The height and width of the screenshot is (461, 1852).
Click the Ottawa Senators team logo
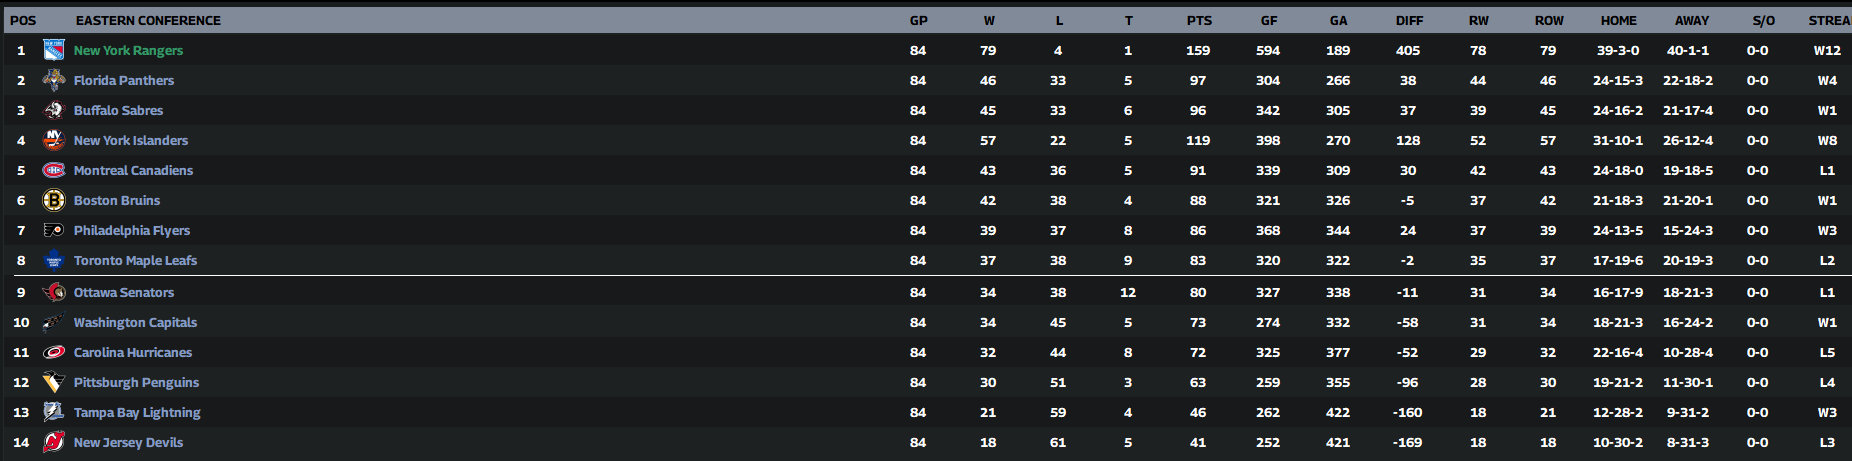54,292
